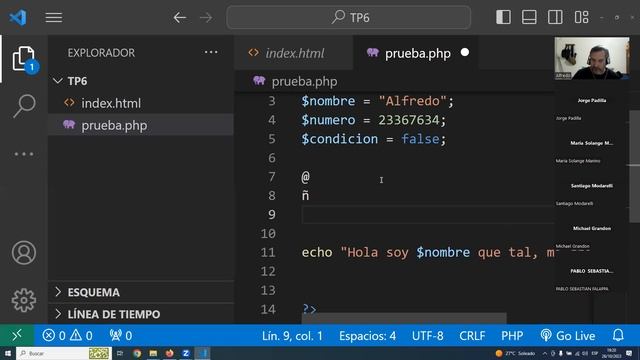
Task: Open the hamburger application menu
Action: (x=53, y=18)
